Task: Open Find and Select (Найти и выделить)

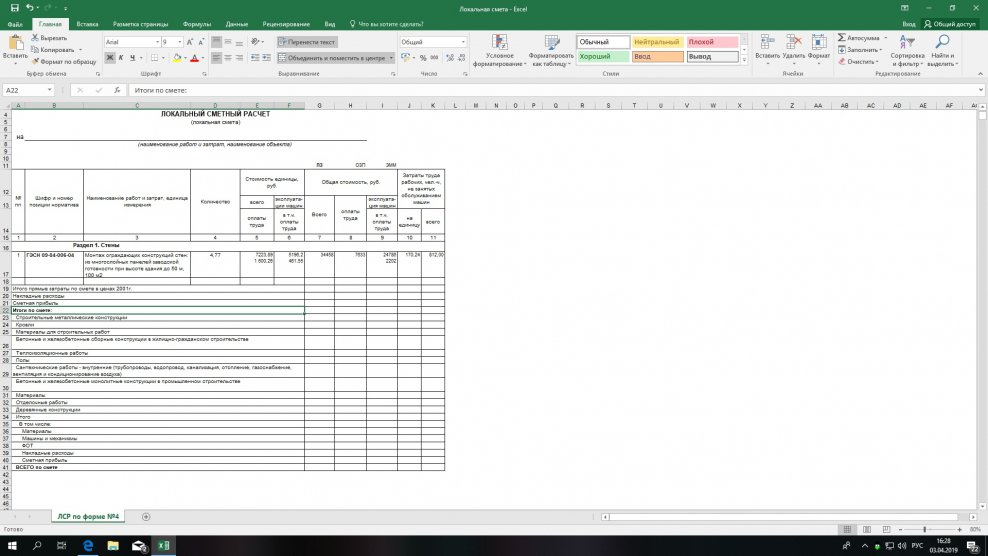Action: click(x=941, y=51)
